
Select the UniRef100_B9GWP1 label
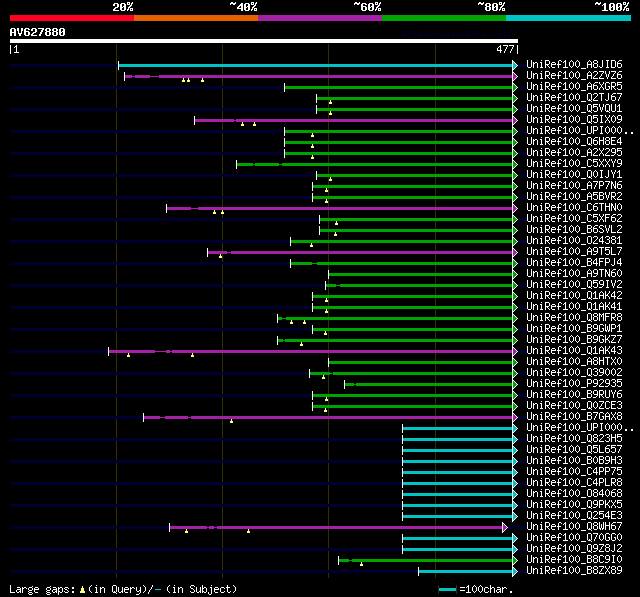pos(574,329)
